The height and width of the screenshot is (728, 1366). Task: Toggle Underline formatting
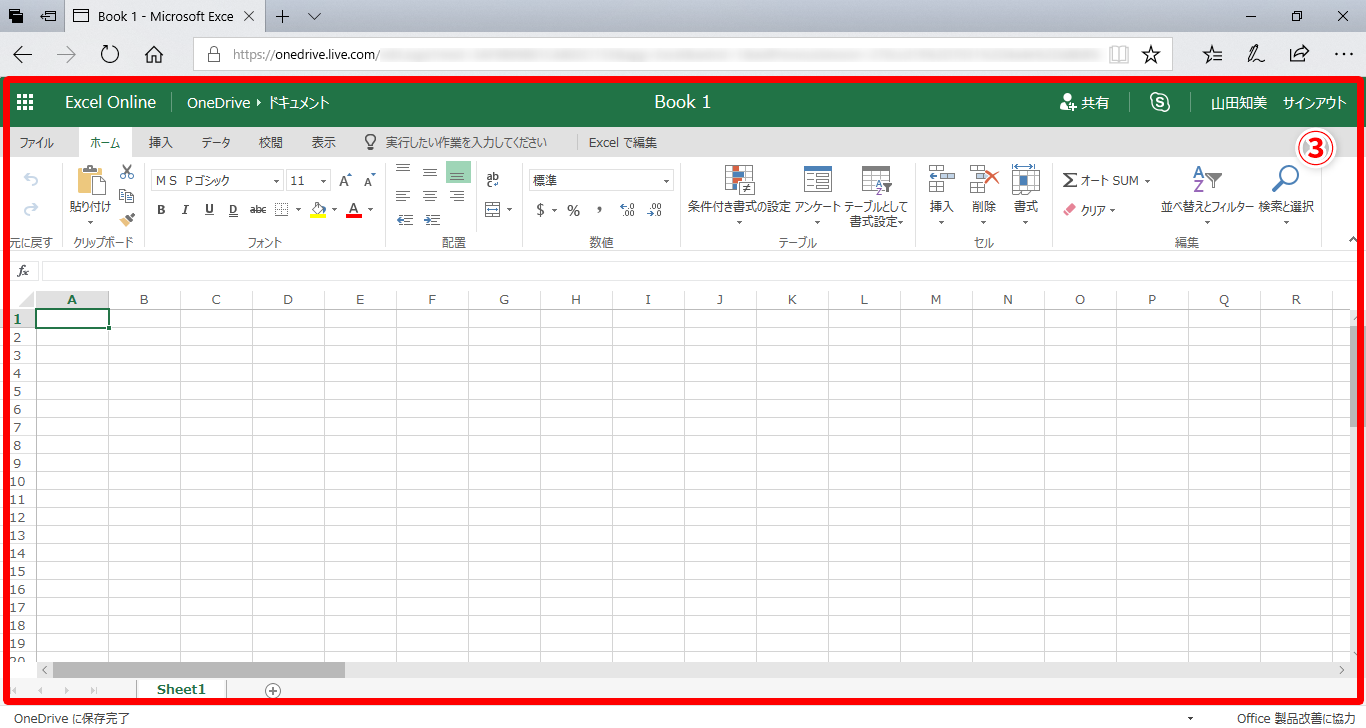tap(209, 210)
